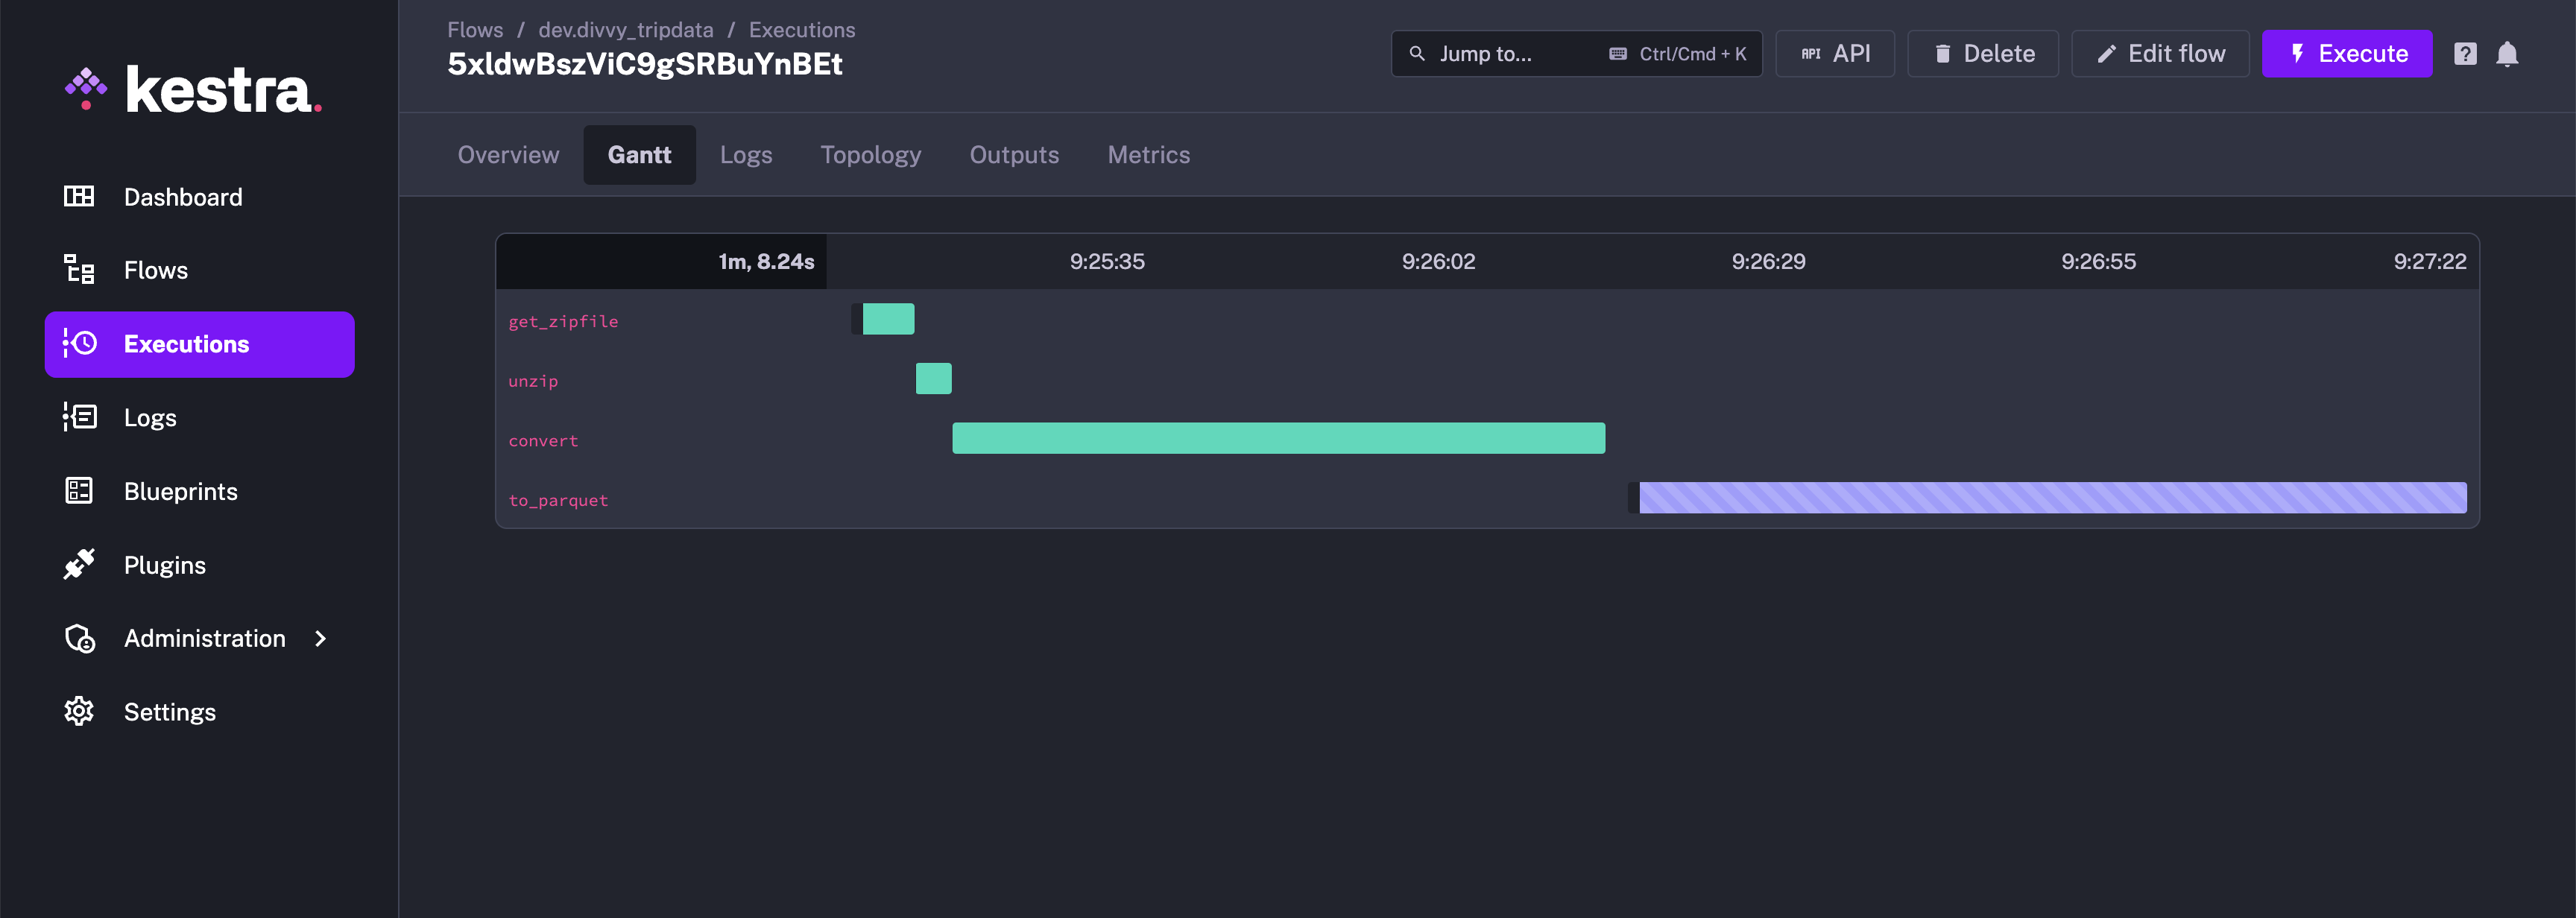
Task: Switch to the Topology tab
Action: 870,155
